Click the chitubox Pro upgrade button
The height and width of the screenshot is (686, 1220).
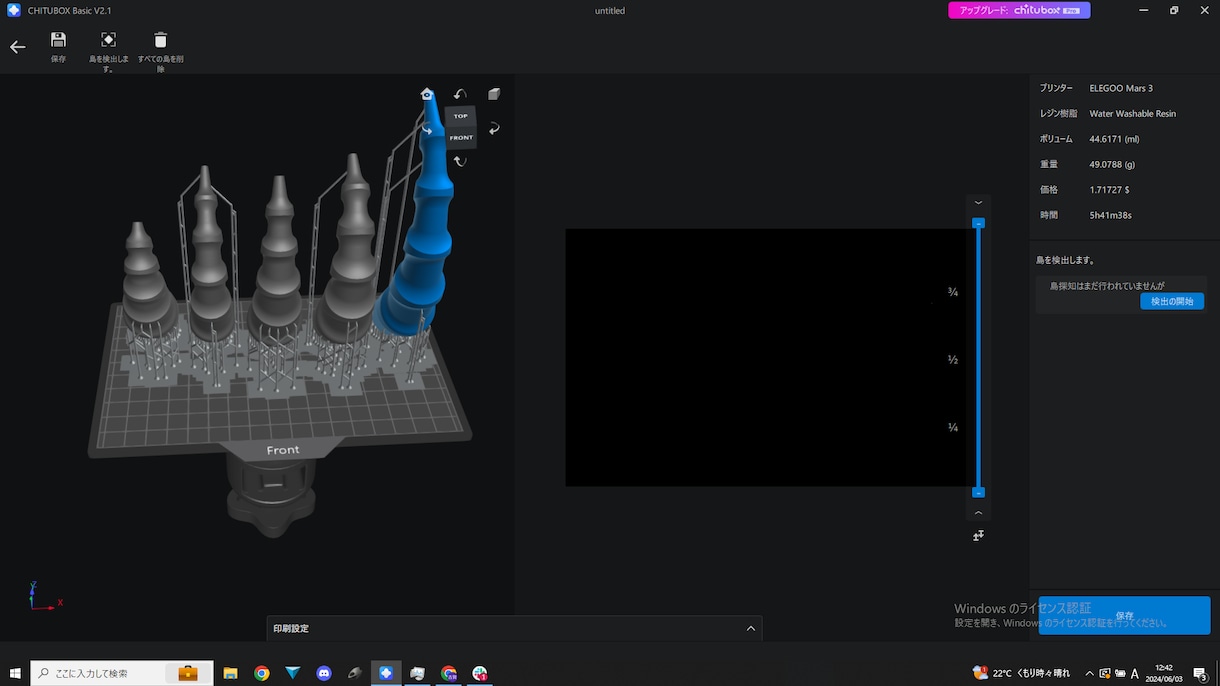click(x=1019, y=10)
